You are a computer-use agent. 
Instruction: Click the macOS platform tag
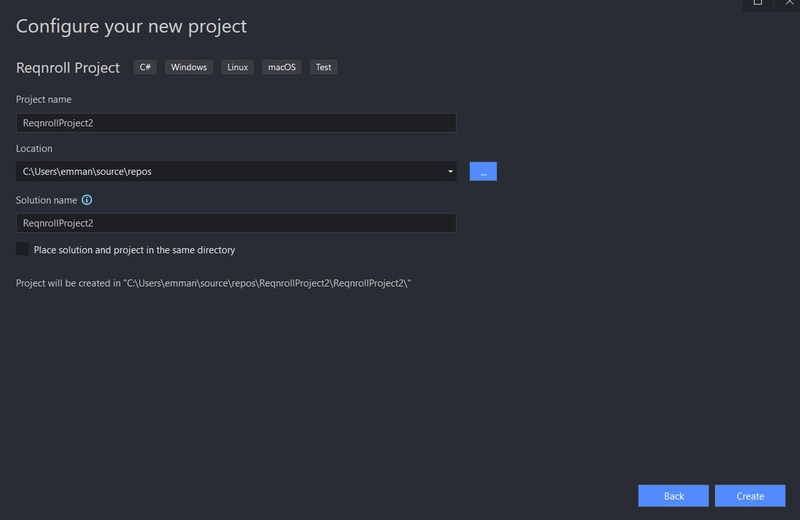click(x=282, y=67)
